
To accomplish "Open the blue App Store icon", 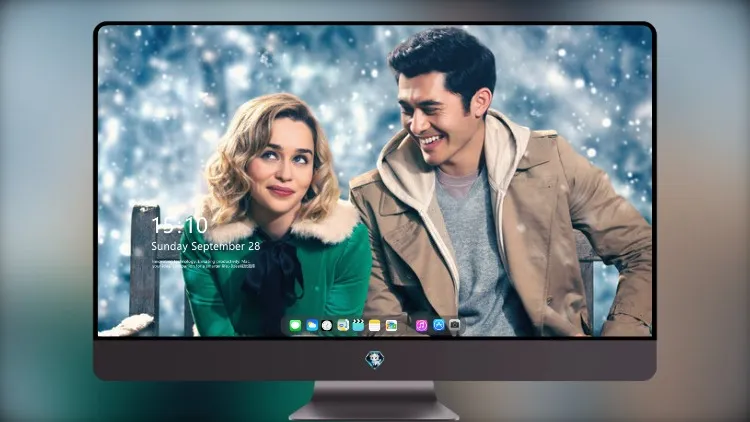I will (x=439, y=325).
